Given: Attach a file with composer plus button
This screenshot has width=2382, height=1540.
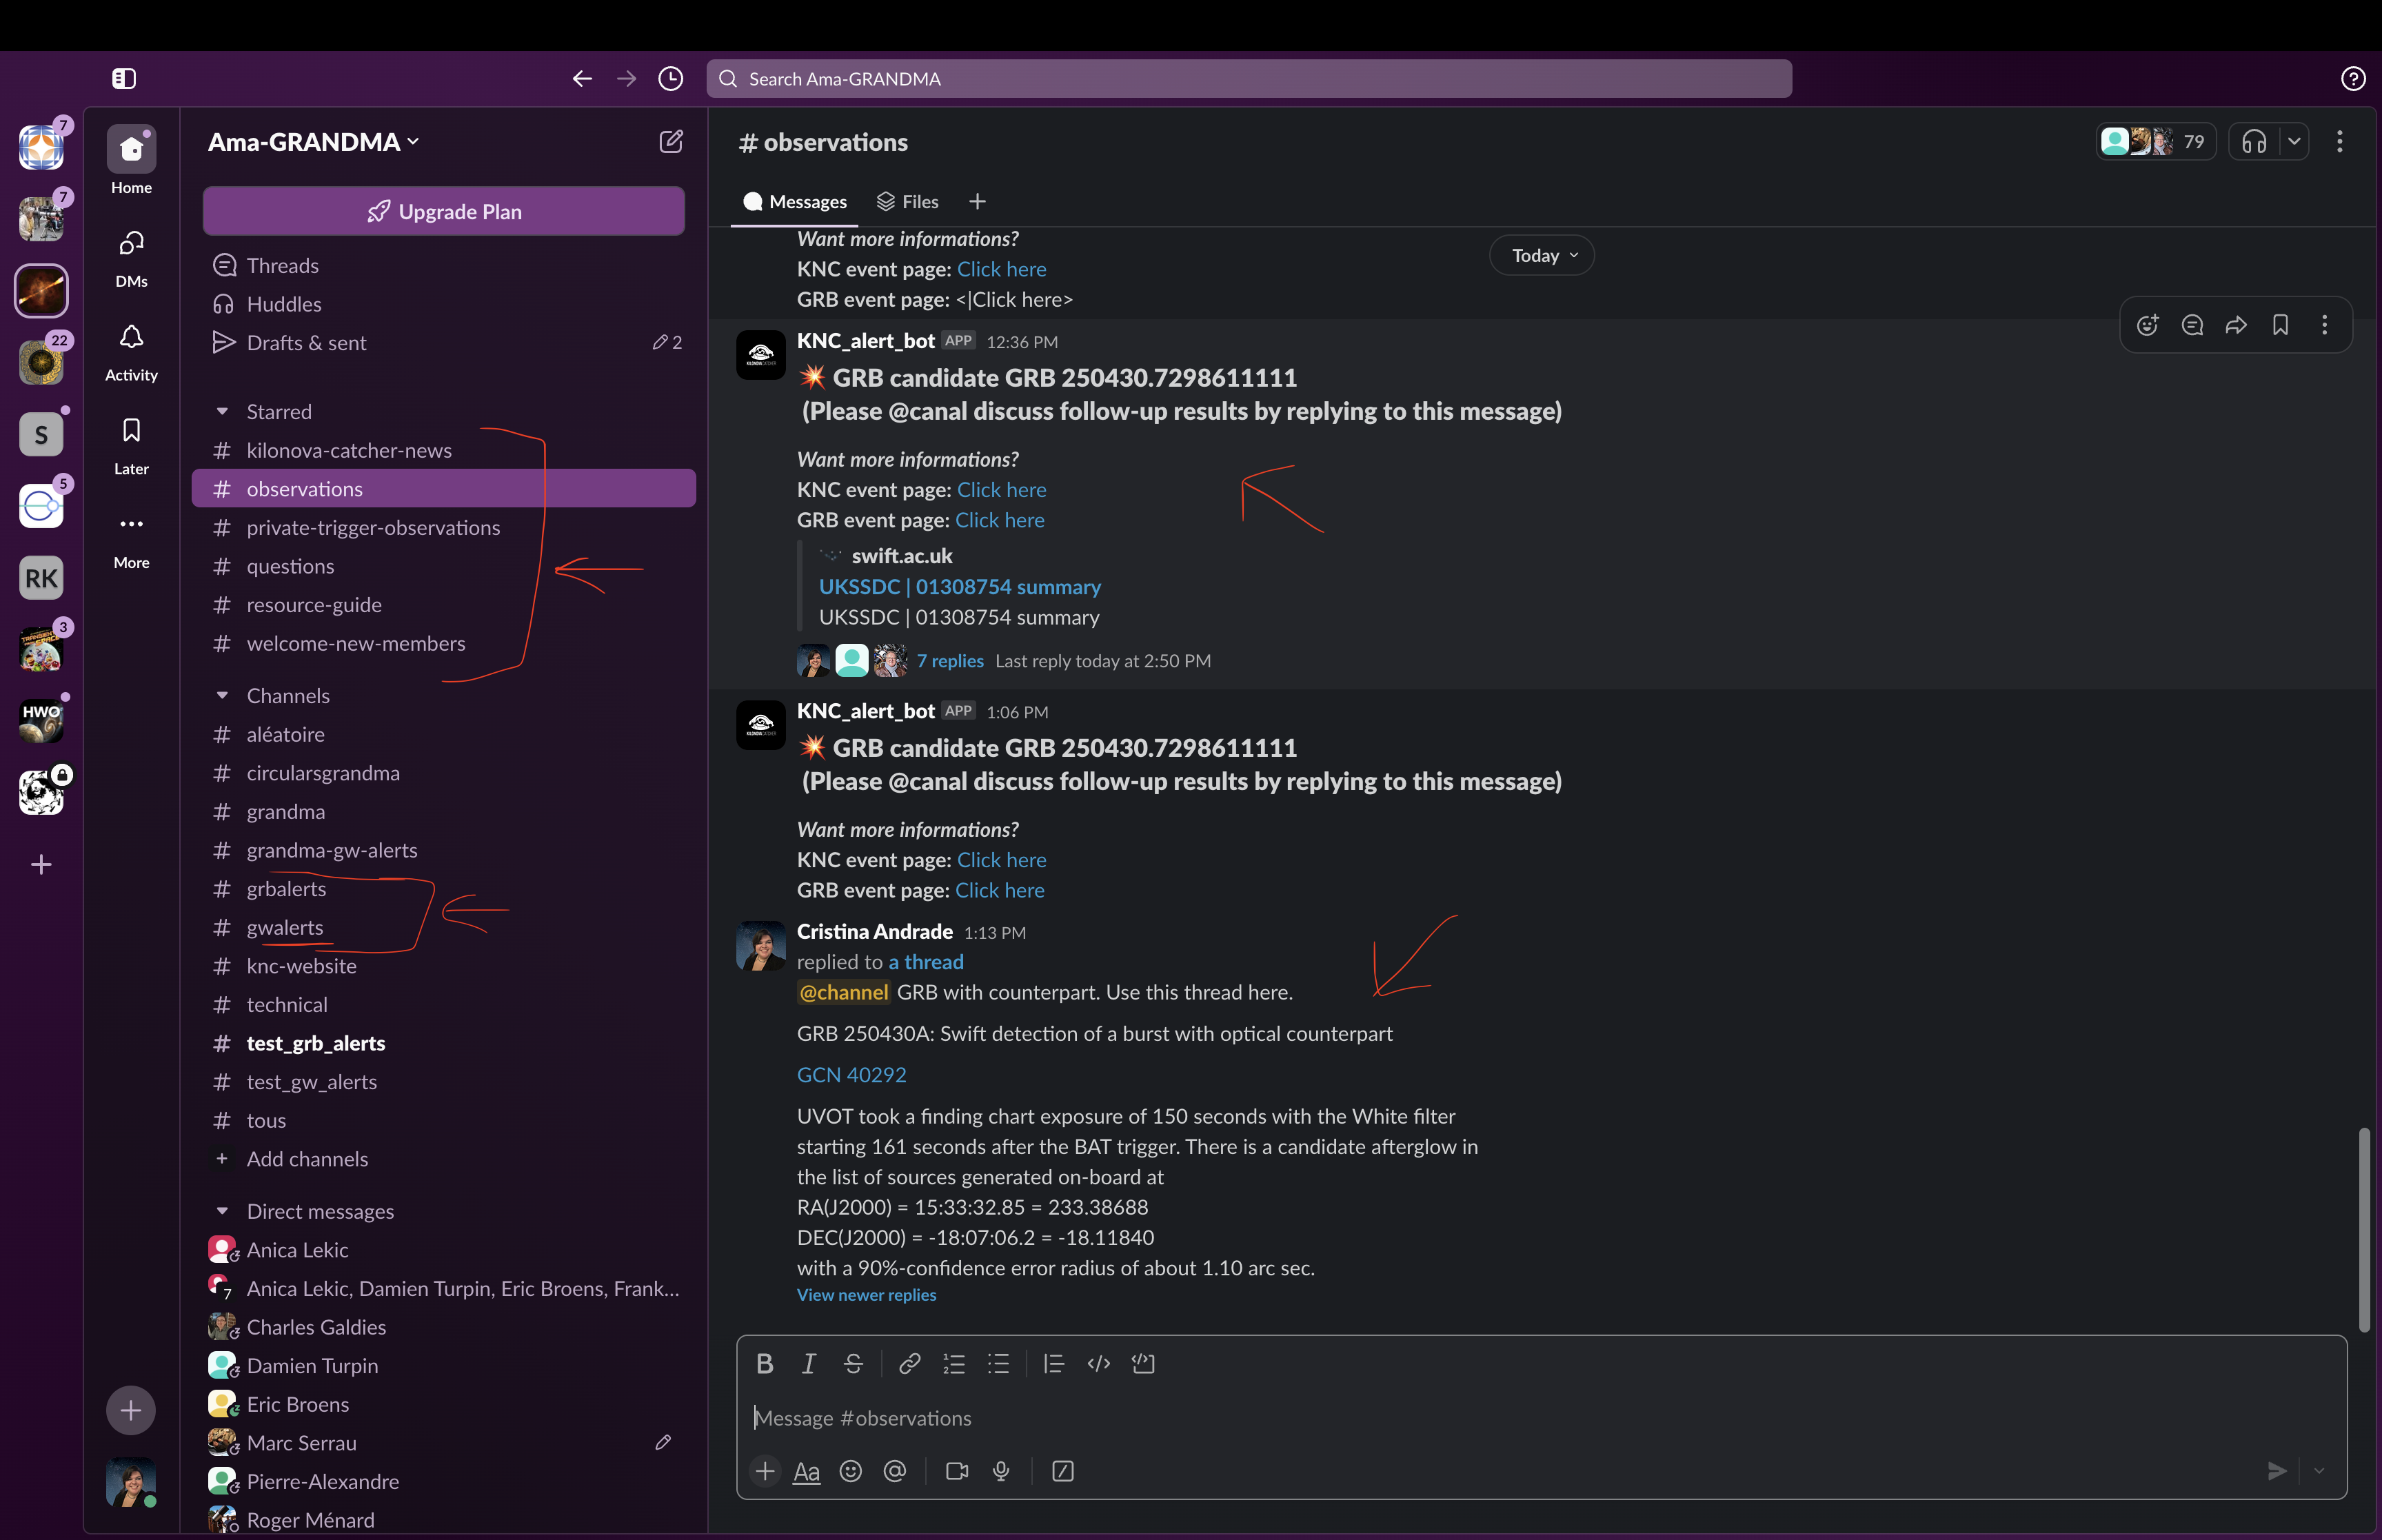Looking at the screenshot, I should [x=765, y=1472].
